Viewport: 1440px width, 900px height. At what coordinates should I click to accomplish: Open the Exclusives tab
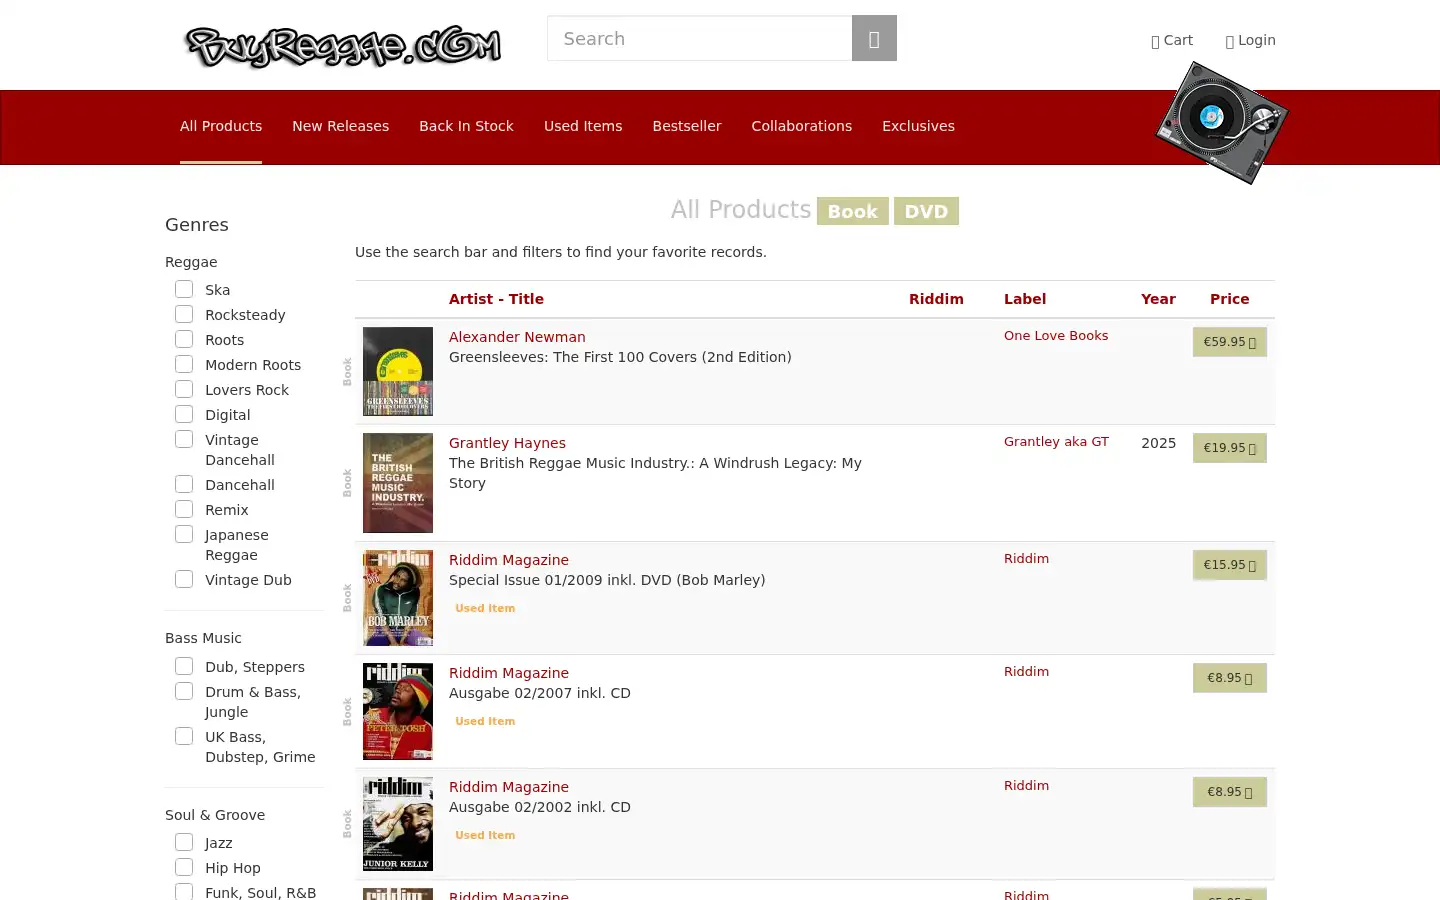[x=918, y=126]
